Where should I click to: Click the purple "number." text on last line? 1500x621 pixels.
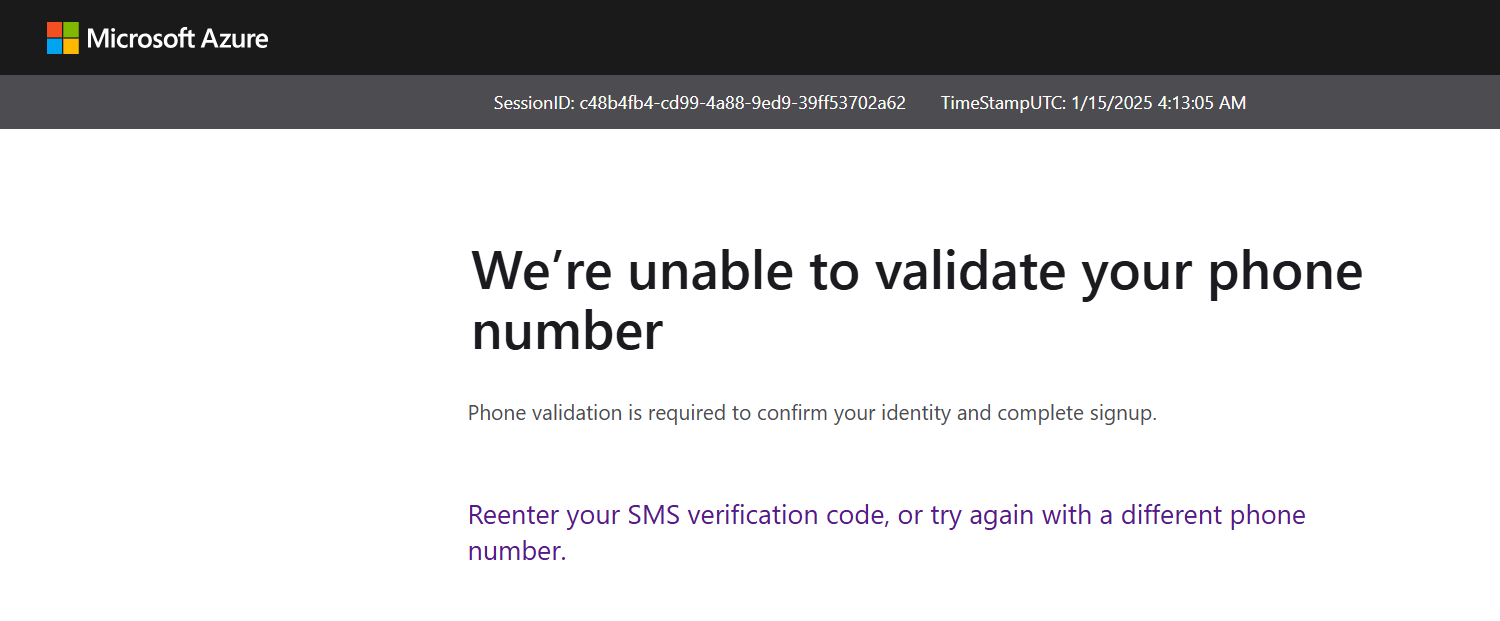pos(517,551)
